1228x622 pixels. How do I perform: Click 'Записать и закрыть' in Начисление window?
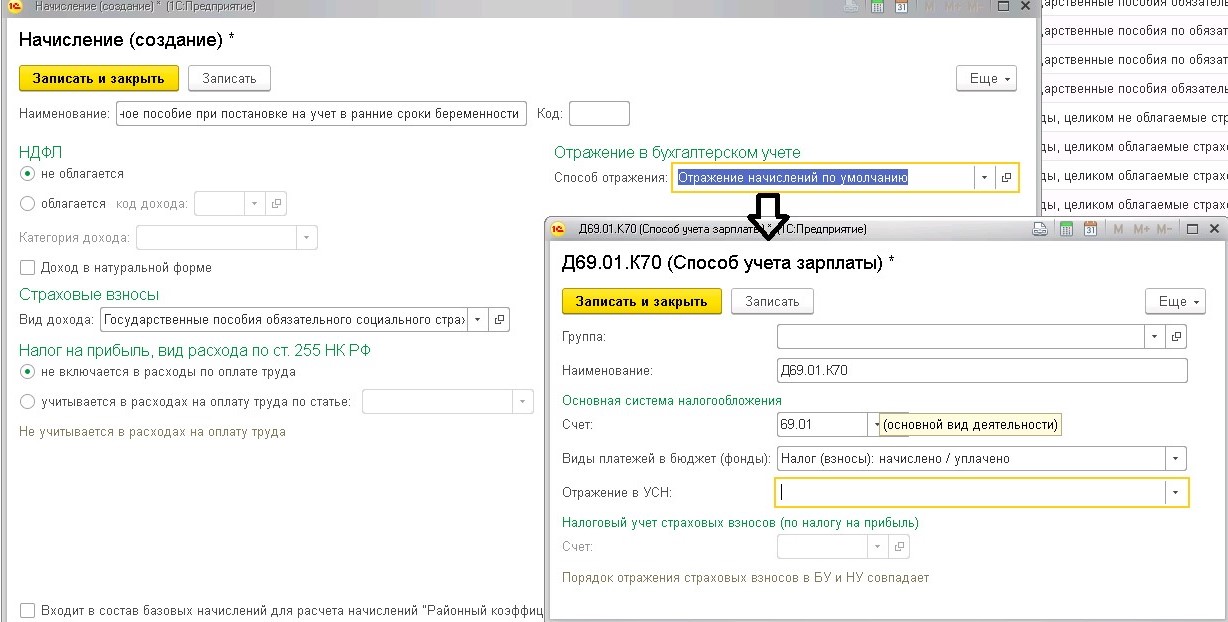click(x=99, y=78)
